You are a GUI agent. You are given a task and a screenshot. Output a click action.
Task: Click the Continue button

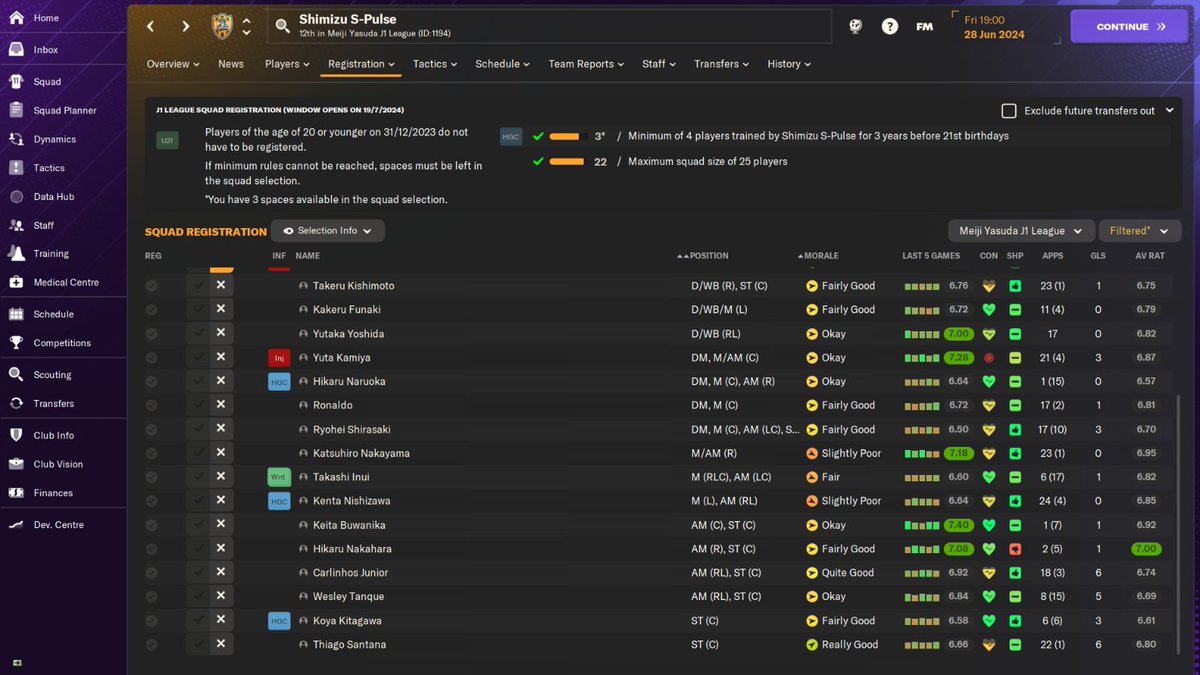1131,27
